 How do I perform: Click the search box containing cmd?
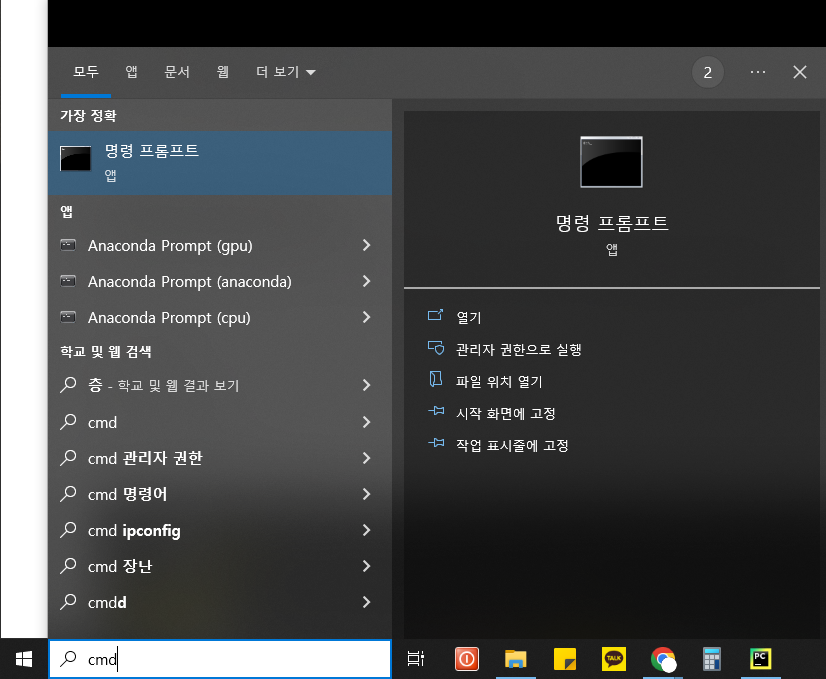click(x=220, y=659)
